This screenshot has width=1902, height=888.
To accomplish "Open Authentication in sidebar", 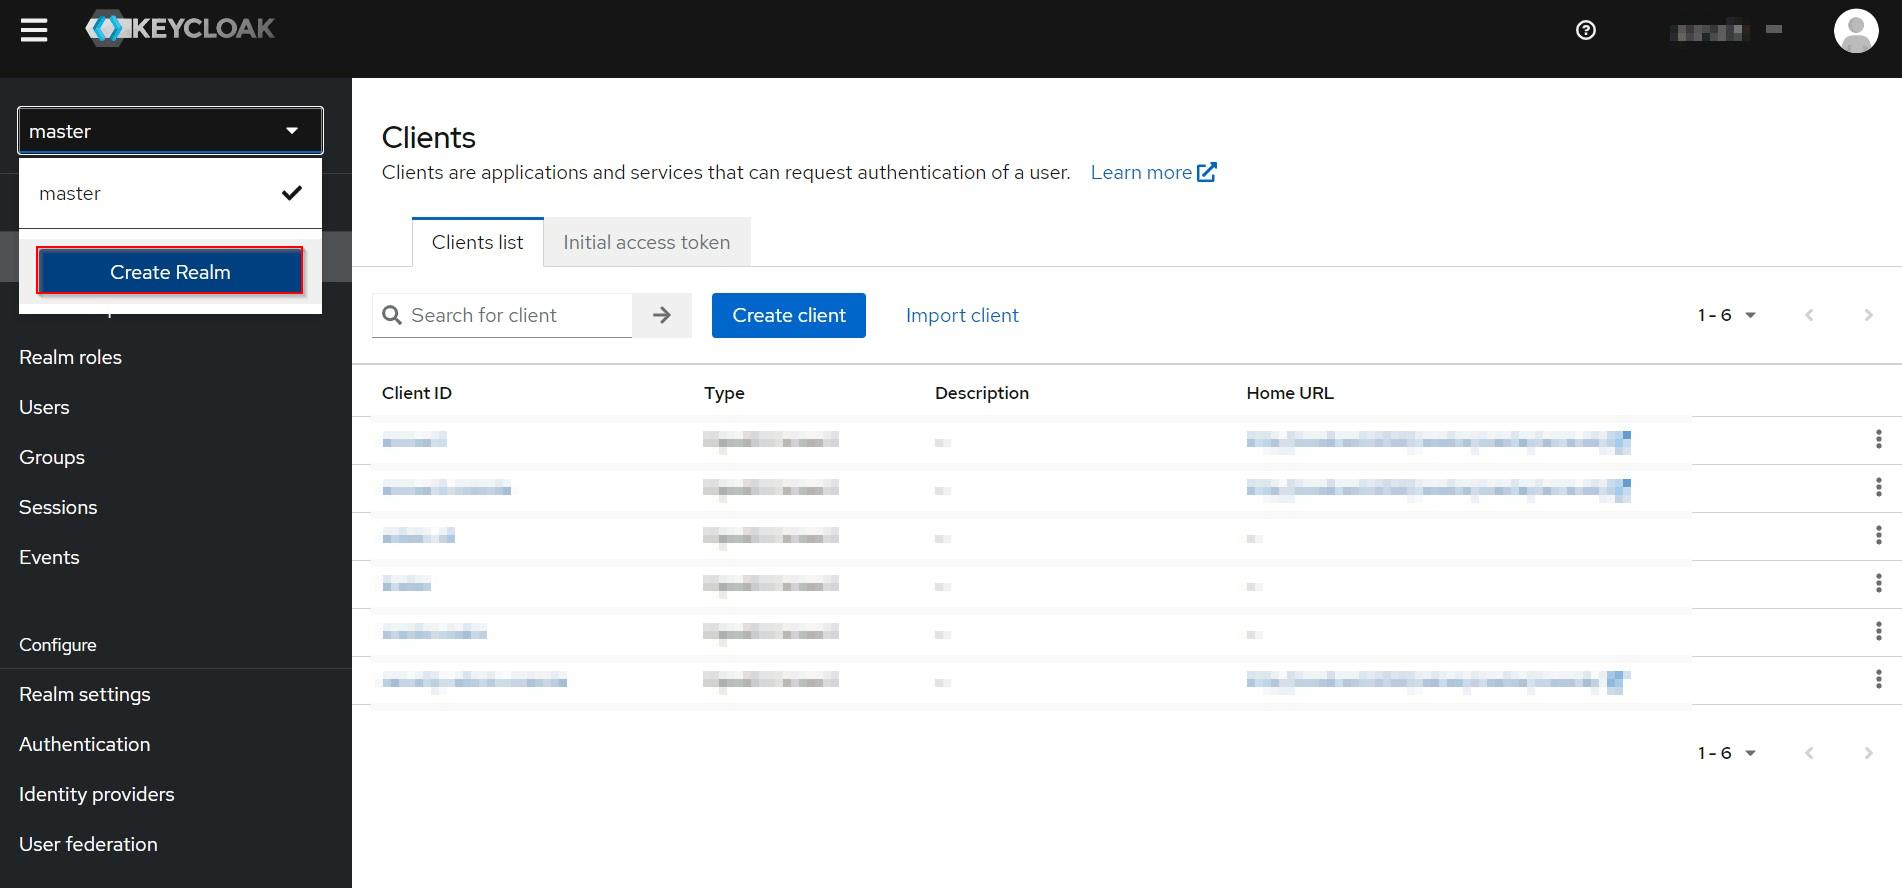I will point(85,744).
